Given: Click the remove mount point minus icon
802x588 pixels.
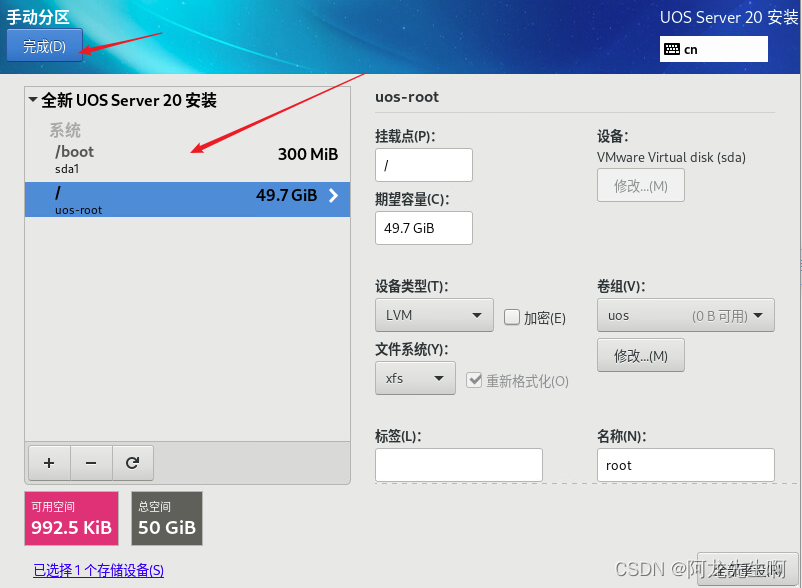Looking at the screenshot, I should point(91,463).
